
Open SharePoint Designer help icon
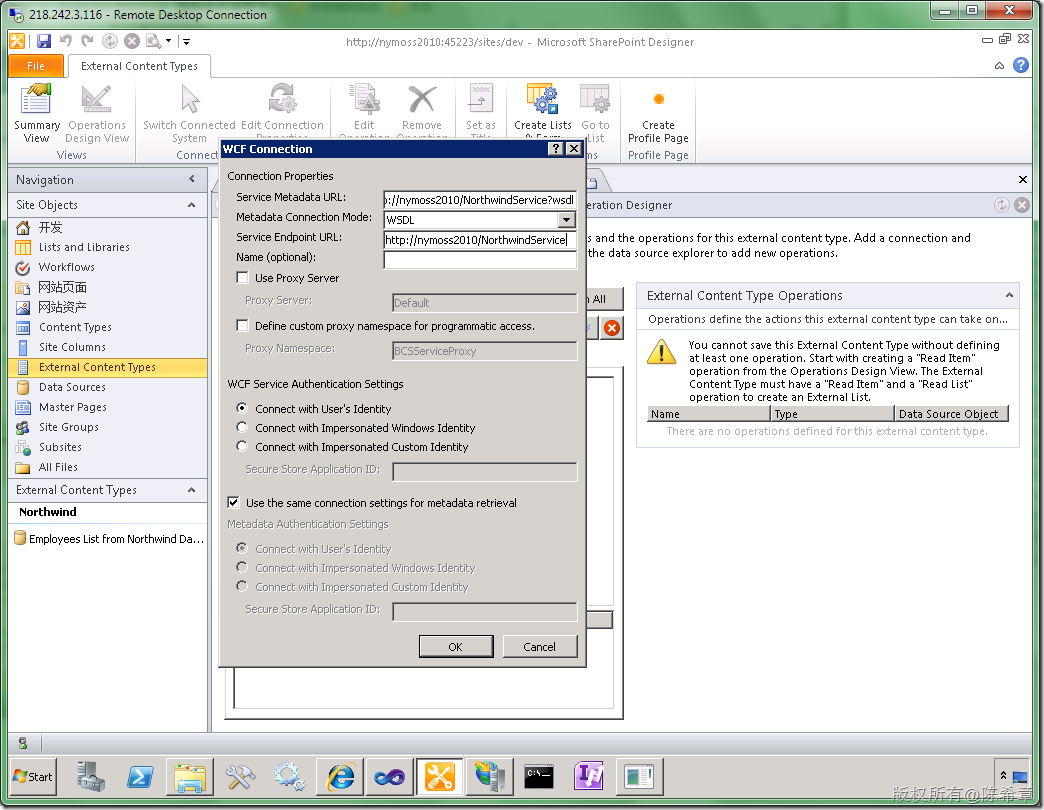pyautogui.click(x=1021, y=65)
